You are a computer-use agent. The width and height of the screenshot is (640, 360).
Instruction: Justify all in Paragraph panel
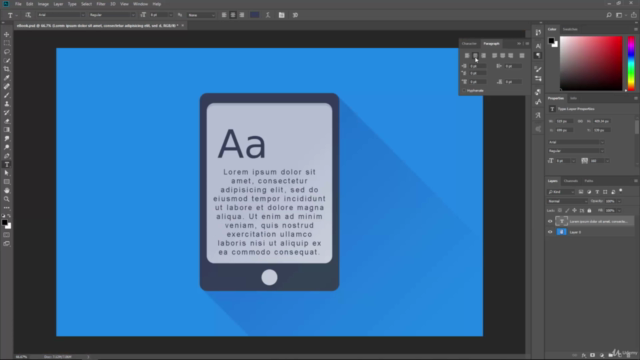[522, 56]
